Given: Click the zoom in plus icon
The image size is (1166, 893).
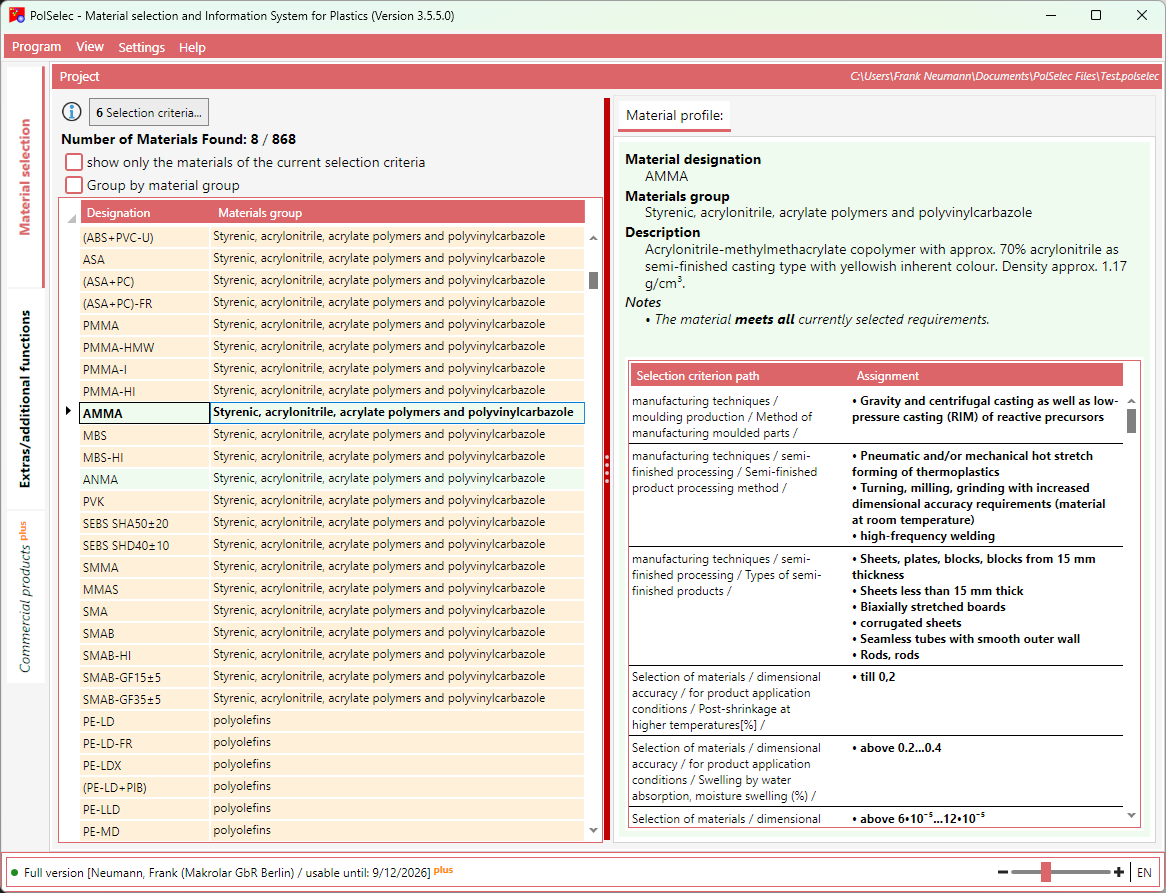Looking at the screenshot, I should coord(1118,872).
